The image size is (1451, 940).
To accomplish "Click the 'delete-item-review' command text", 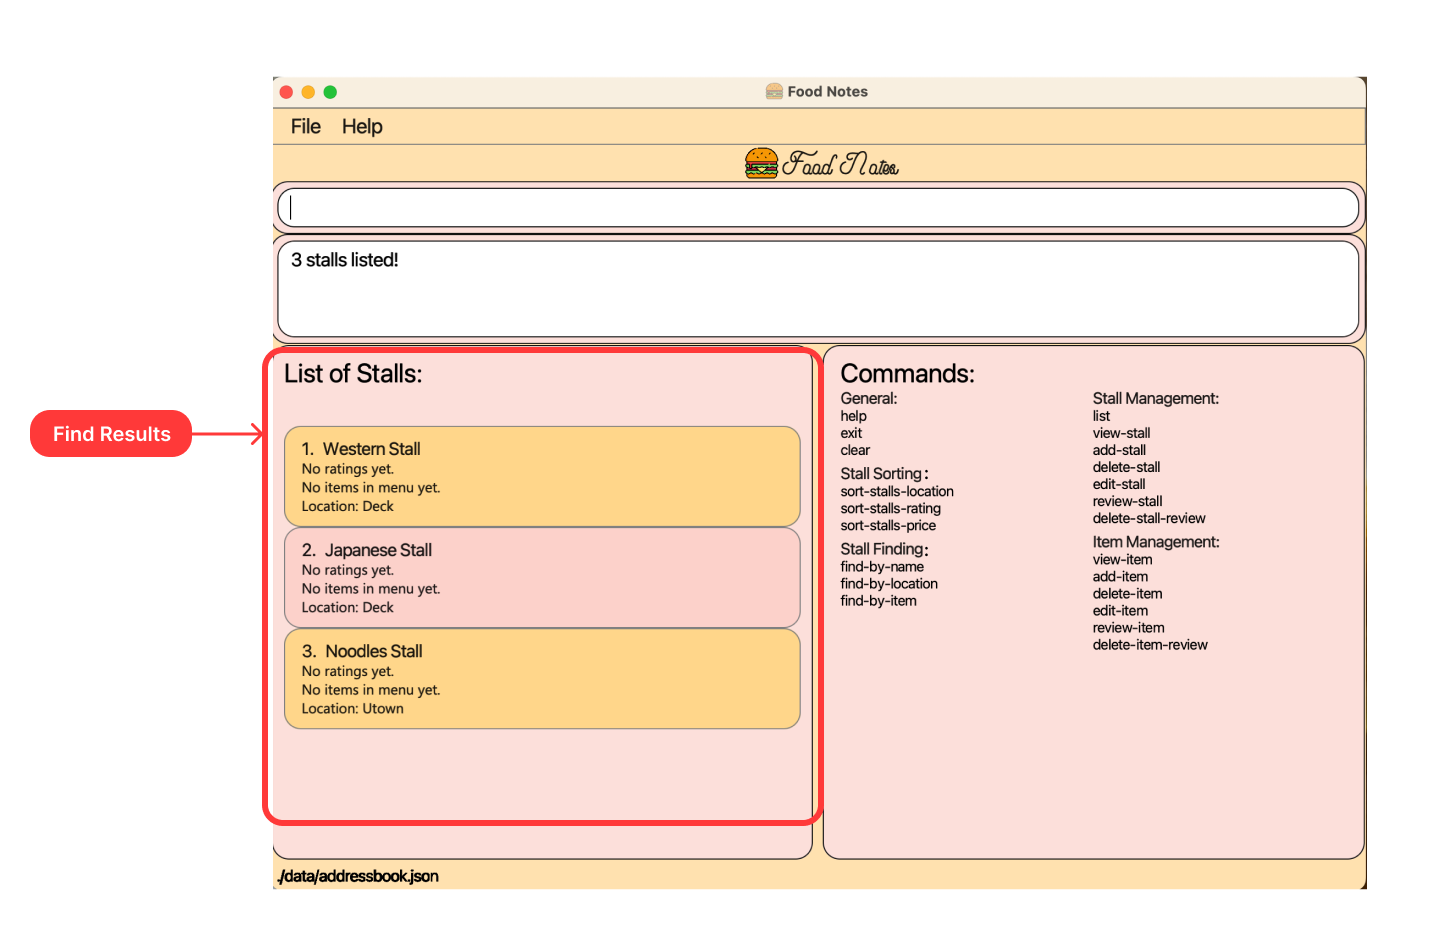I will [x=1150, y=644].
